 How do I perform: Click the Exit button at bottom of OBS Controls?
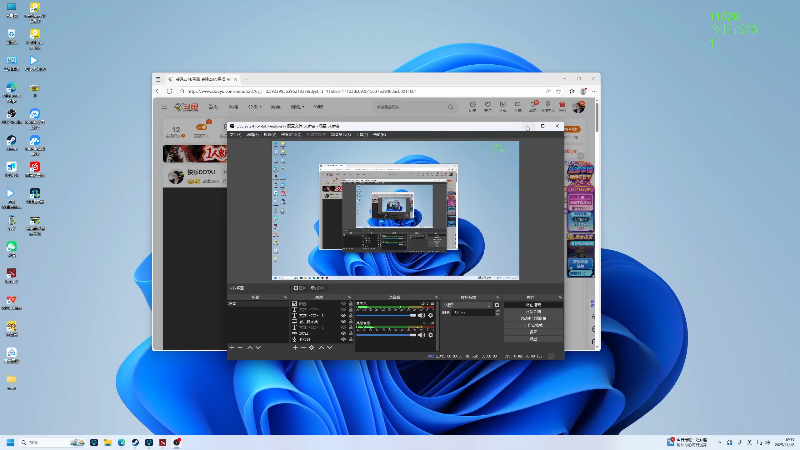(533, 338)
